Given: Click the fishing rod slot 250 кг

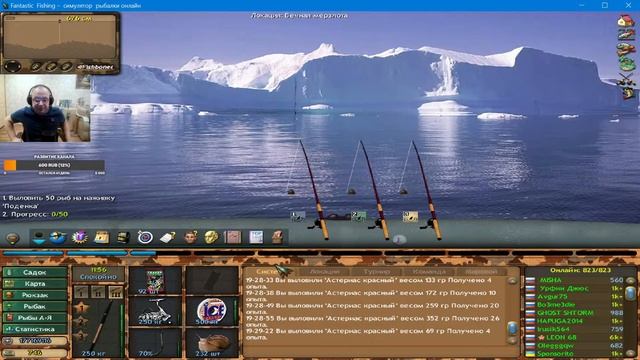Looking at the screenshot, I should (x=98, y=329).
